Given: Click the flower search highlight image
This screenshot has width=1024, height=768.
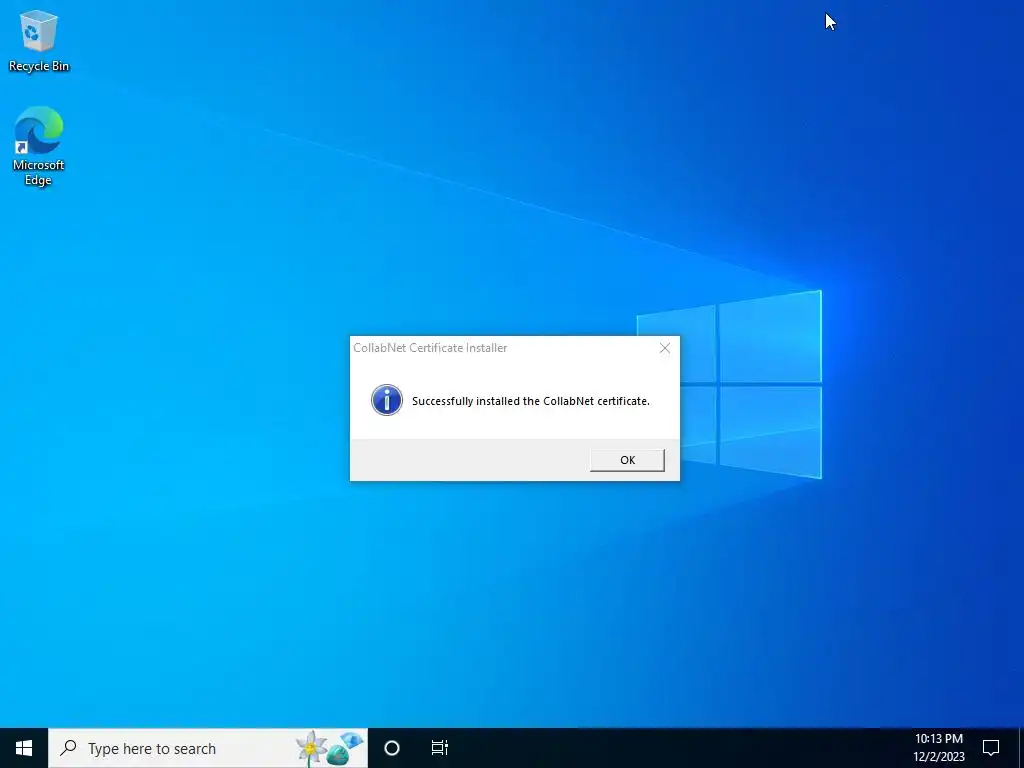Looking at the screenshot, I should 329,748.
